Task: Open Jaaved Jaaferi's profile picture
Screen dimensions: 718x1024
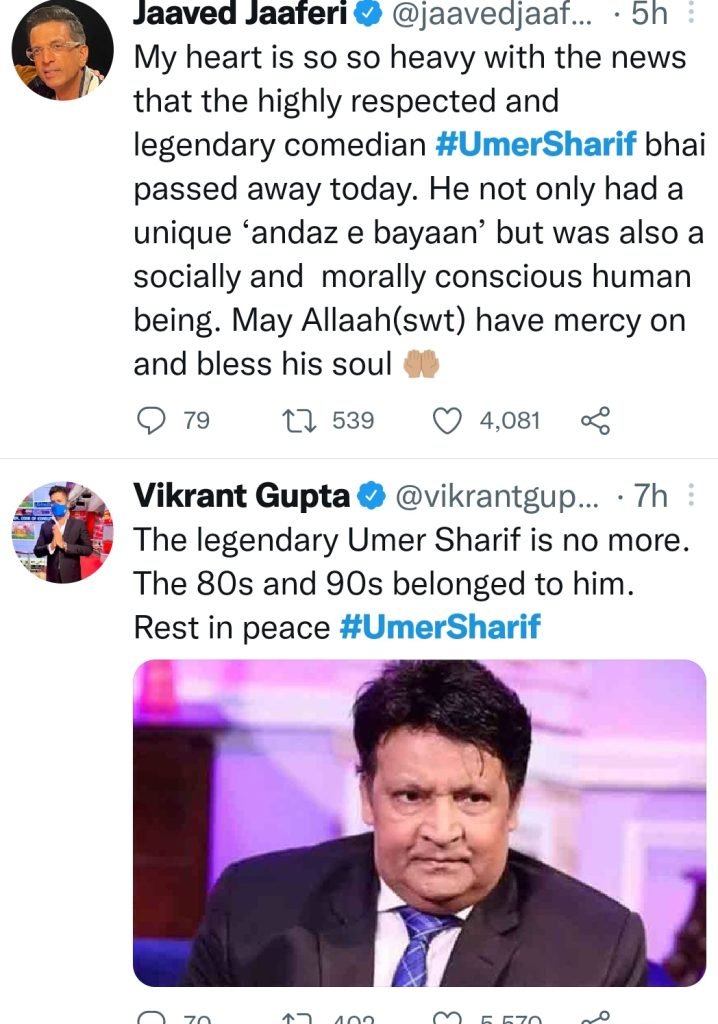Action: click(62, 50)
